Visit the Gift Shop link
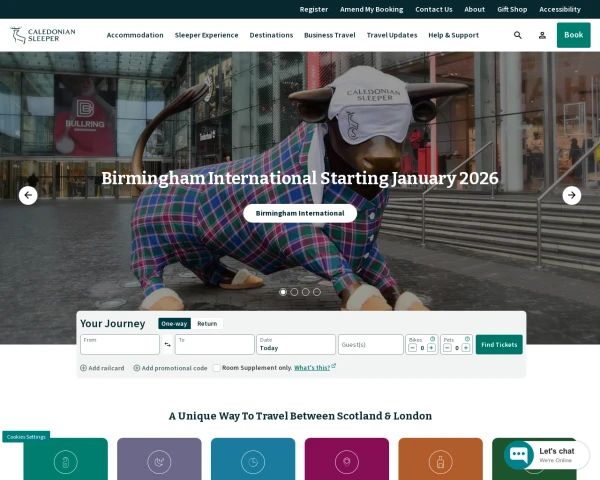The image size is (600, 480). (512, 10)
